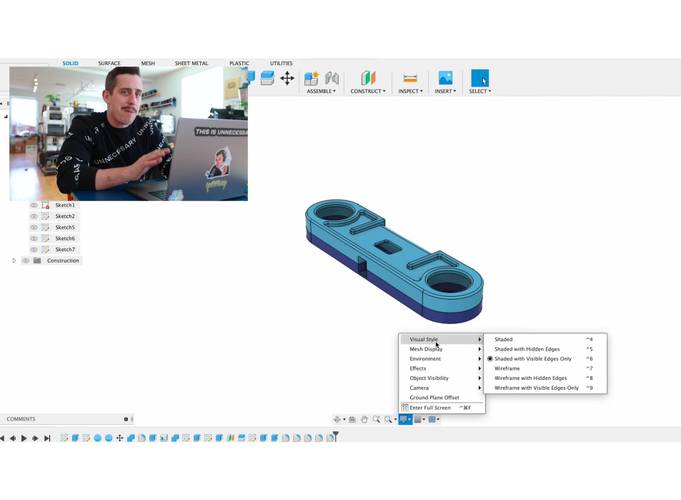Open the CONSTRUCT dropdown menu
The image size is (681, 500).
[368, 91]
